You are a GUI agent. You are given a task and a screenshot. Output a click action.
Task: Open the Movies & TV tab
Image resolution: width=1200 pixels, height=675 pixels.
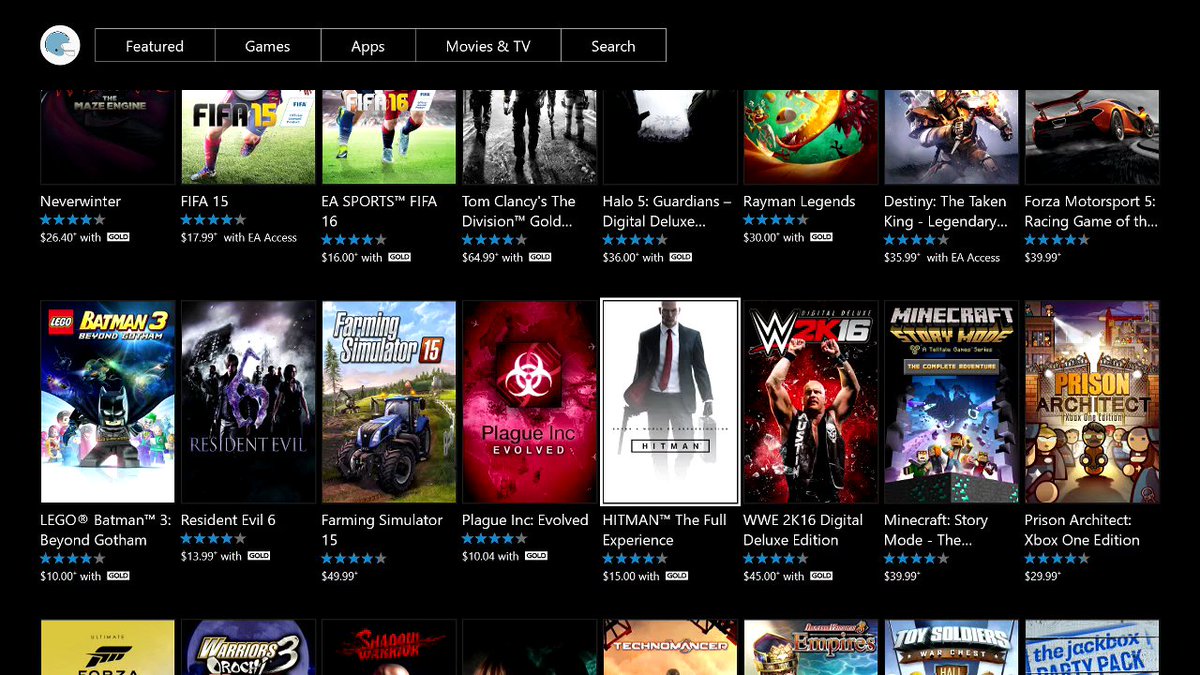(x=488, y=46)
